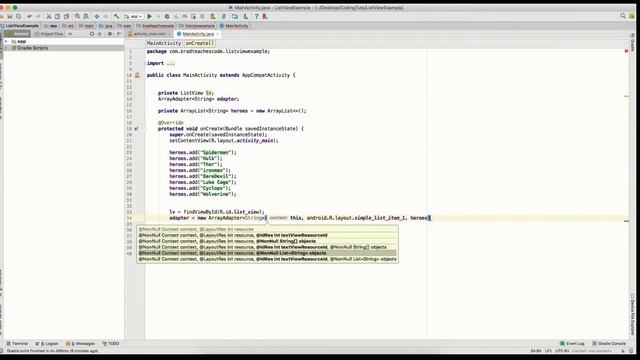This screenshot has height=360, width=640.
Task: Click the Help question mark icon
Action: (x=256, y=16)
